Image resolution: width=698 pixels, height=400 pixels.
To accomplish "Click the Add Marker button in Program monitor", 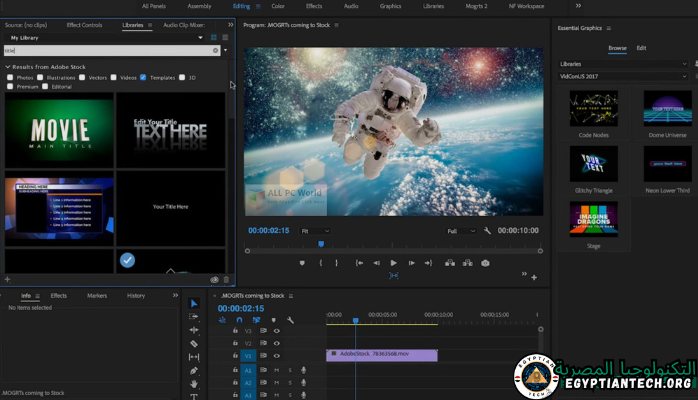I will [301, 263].
